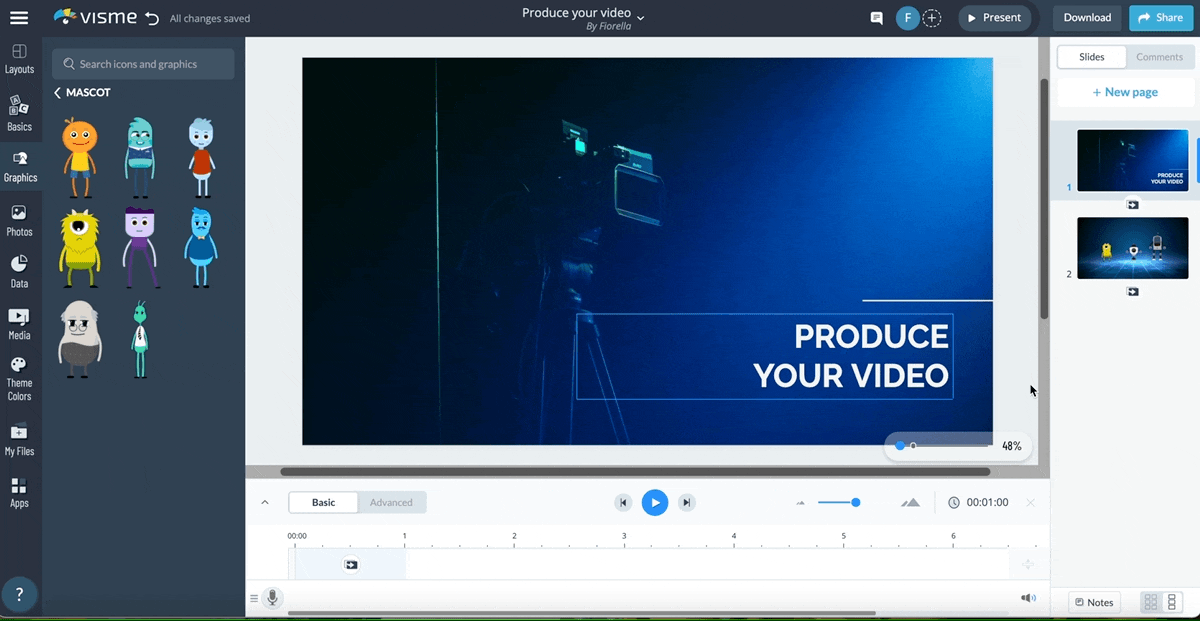This screenshot has width=1200, height=621.
Task: Add collaborator with the plus circle
Action: click(932, 18)
